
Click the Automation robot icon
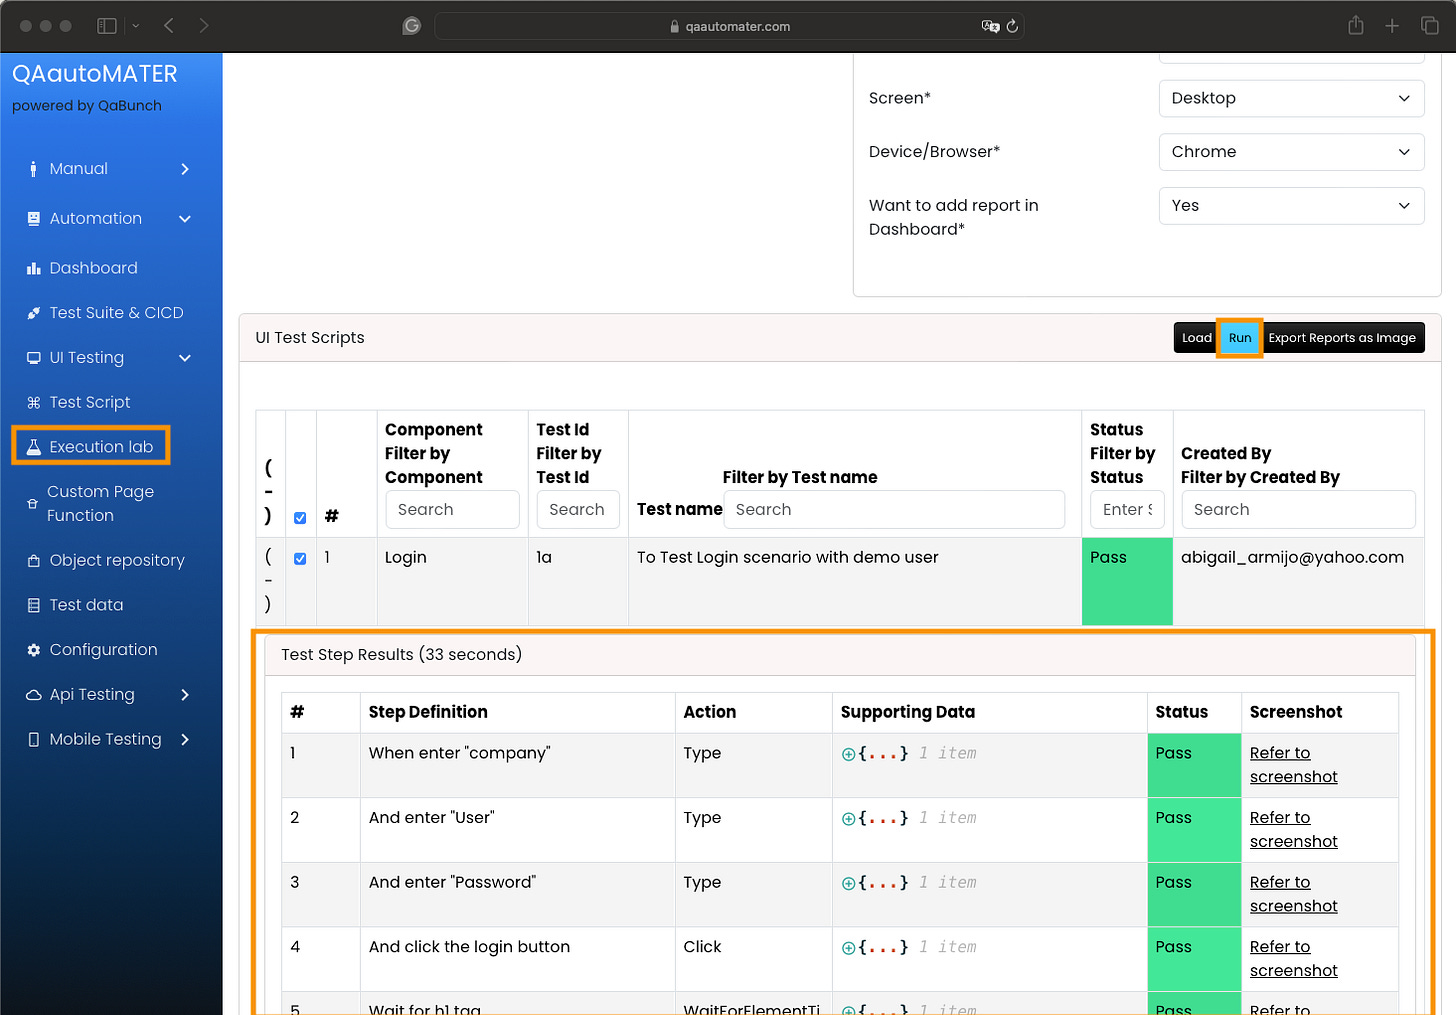(x=34, y=219)
